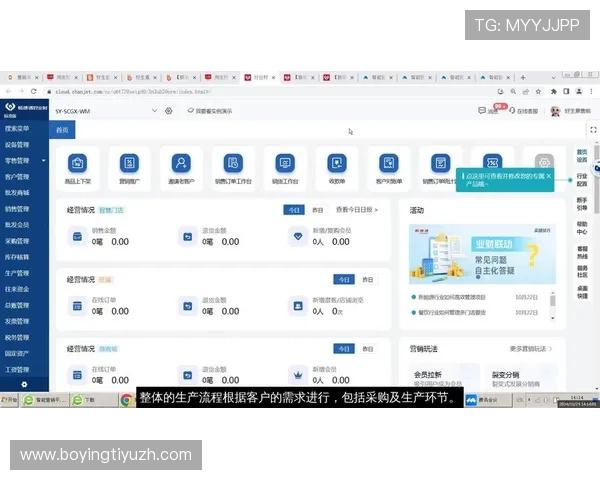The width and height of the screenshot is (600, 480).
Task: Select 昨日 toggle in 智慧门店 panel
Action: [x=317, y=210]
